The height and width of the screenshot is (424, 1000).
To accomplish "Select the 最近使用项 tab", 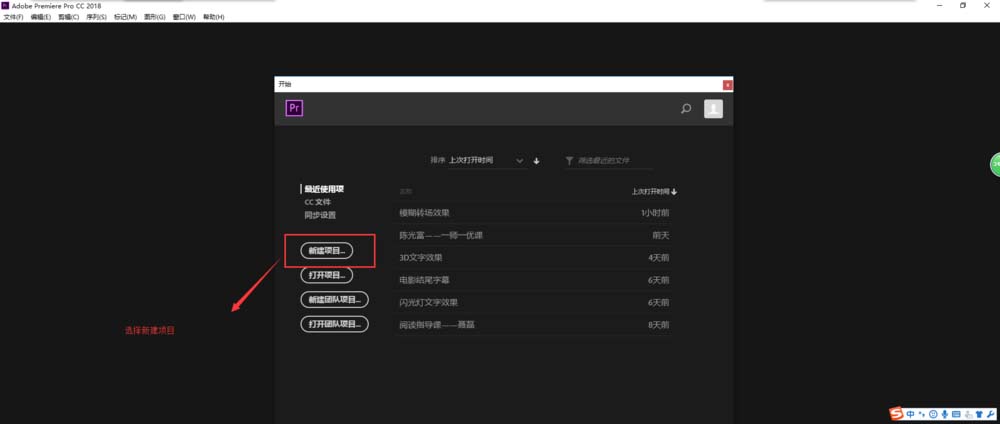I will click(x=324, y=189).
